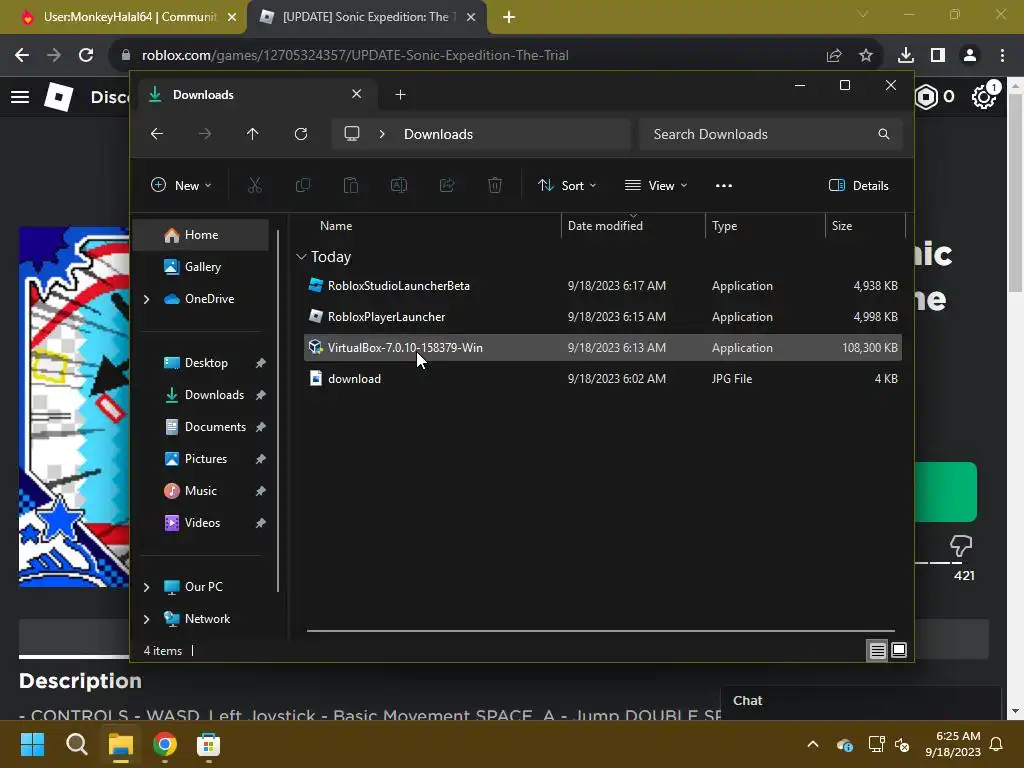This screenshot has height=768, width=1024.
Task: Toggle the Details pane
Action: point(859,185)
